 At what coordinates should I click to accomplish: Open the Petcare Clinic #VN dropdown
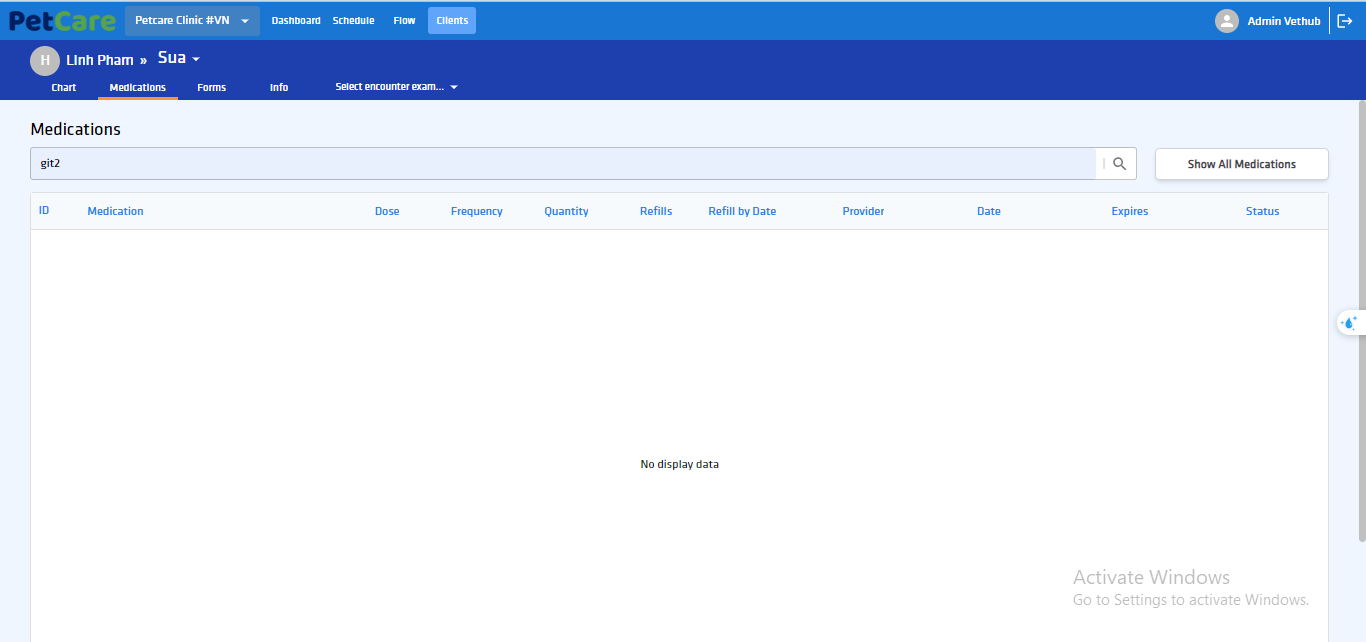coord(192,21)
